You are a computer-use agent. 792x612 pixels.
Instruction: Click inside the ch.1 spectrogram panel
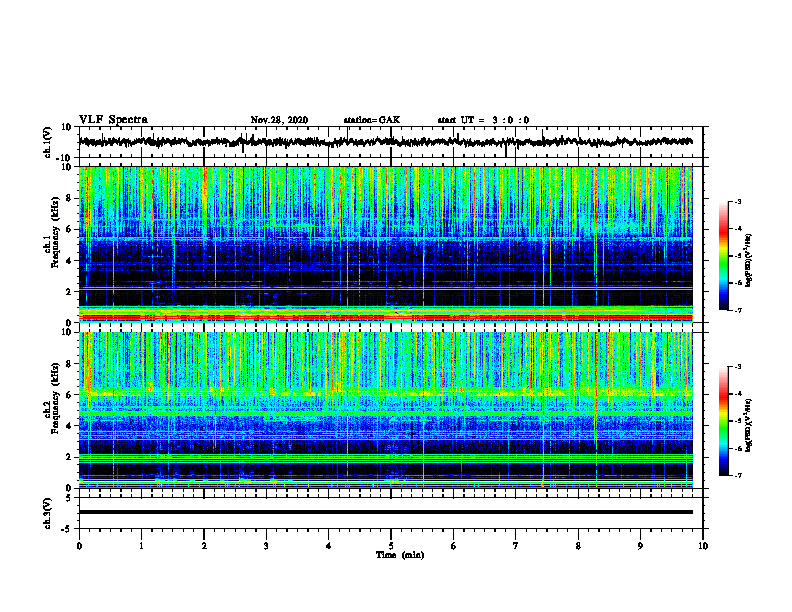pos(386,244)
